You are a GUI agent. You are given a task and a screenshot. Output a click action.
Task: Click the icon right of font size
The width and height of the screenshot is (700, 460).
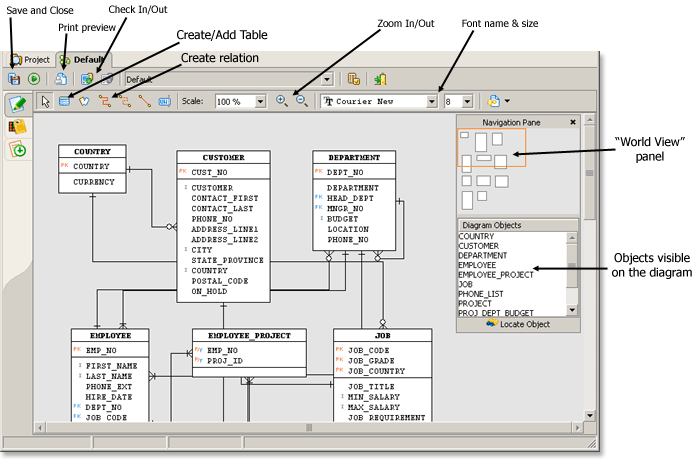493,101
